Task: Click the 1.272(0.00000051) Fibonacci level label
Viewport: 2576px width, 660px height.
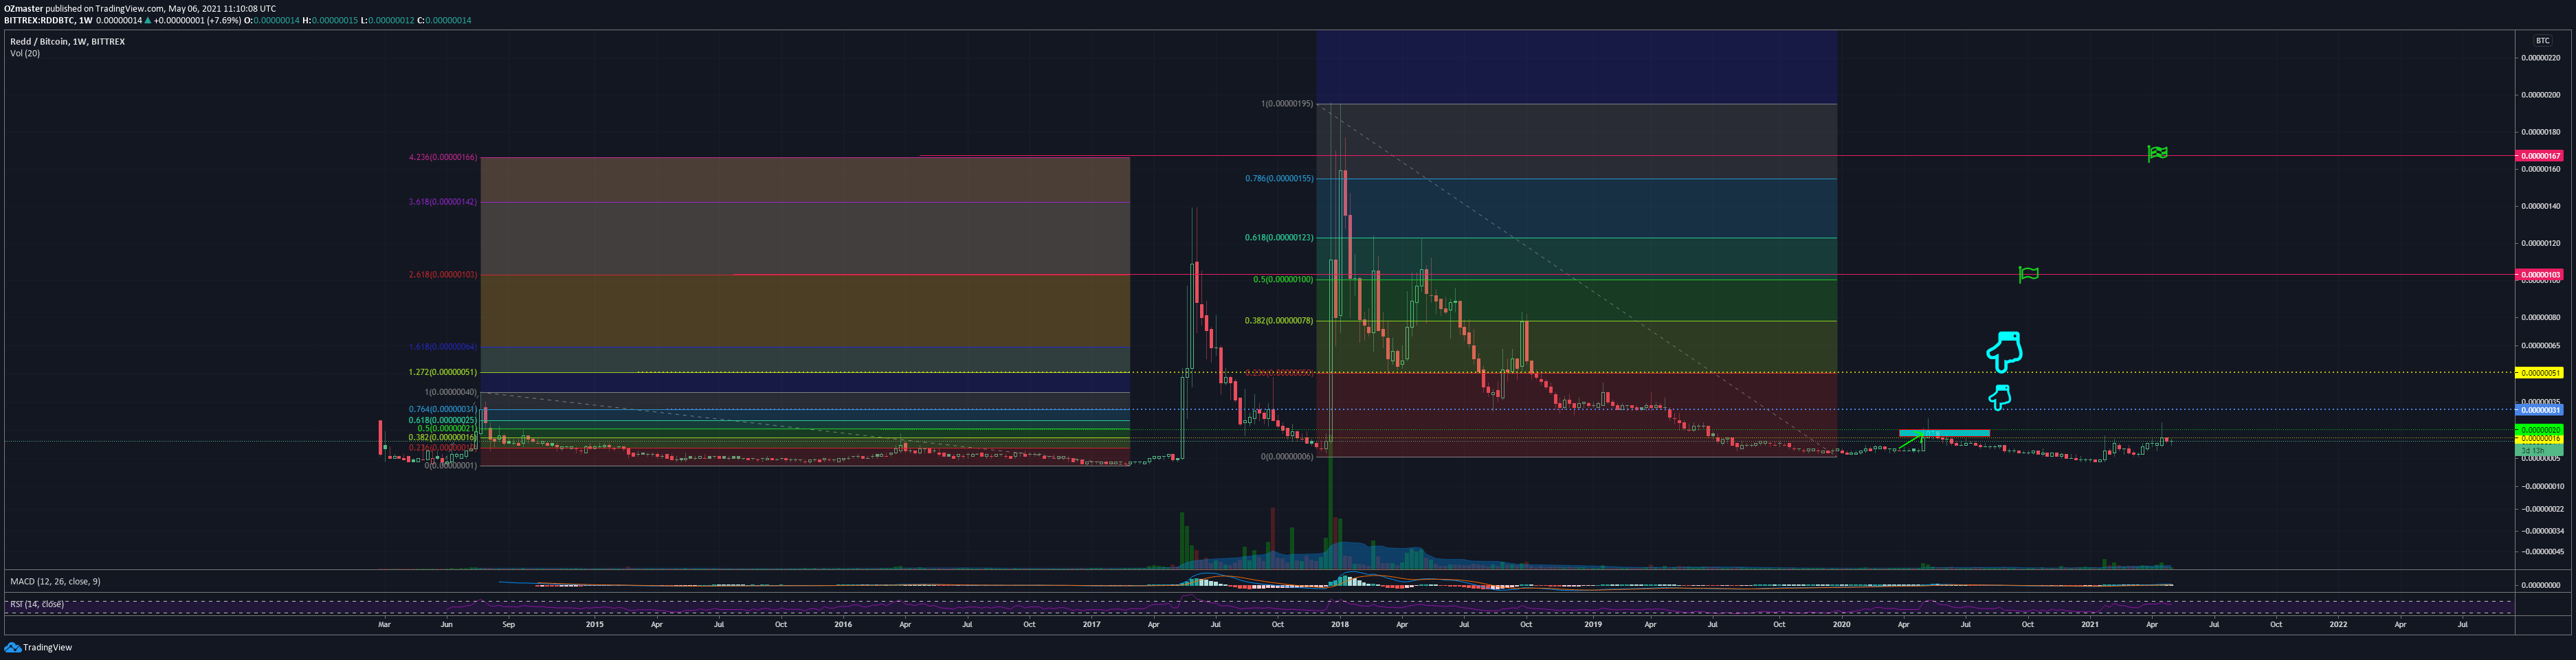Action: [443, 372]
